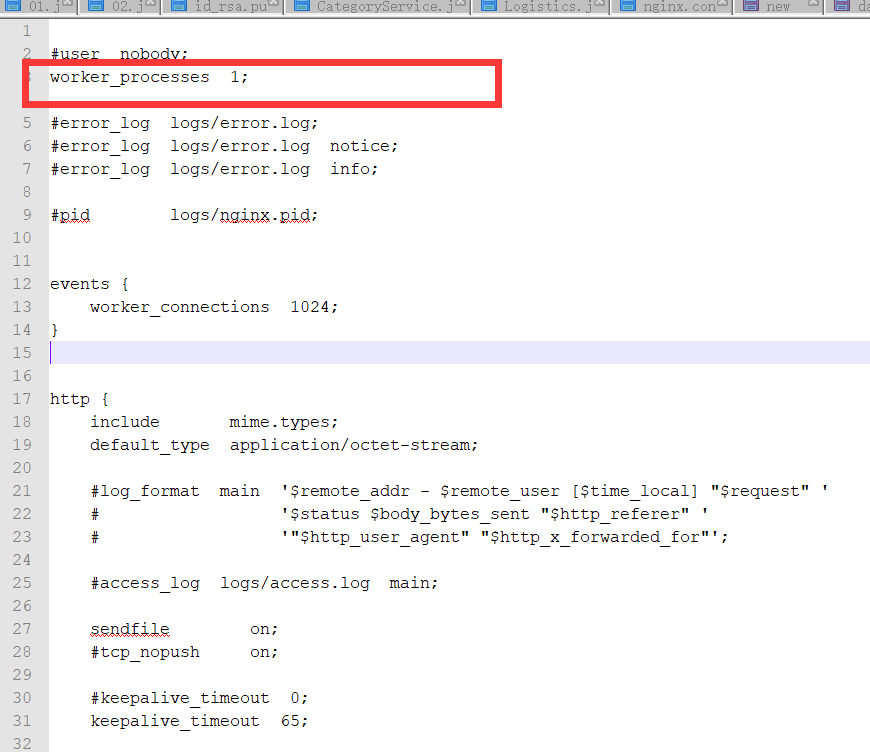Click the word 'notice;' on line 6

click(364, 146)
